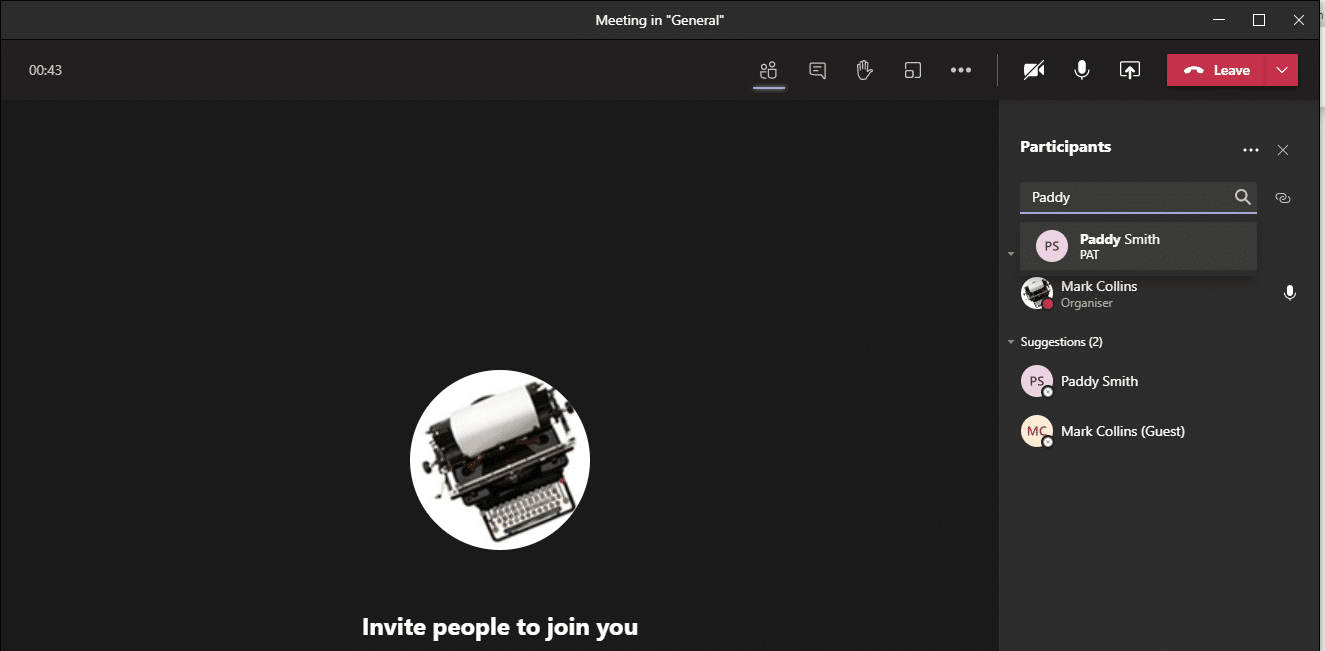The width and height of the screenshot is (1325, 651).
Task: Select the Paddy Smith PAT search result
Action: (x=1138, y=246)
